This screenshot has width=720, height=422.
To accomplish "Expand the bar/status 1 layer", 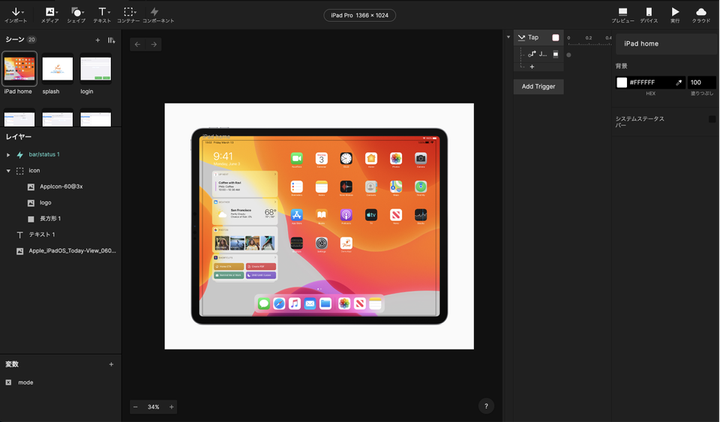I will tap(8, 155).
